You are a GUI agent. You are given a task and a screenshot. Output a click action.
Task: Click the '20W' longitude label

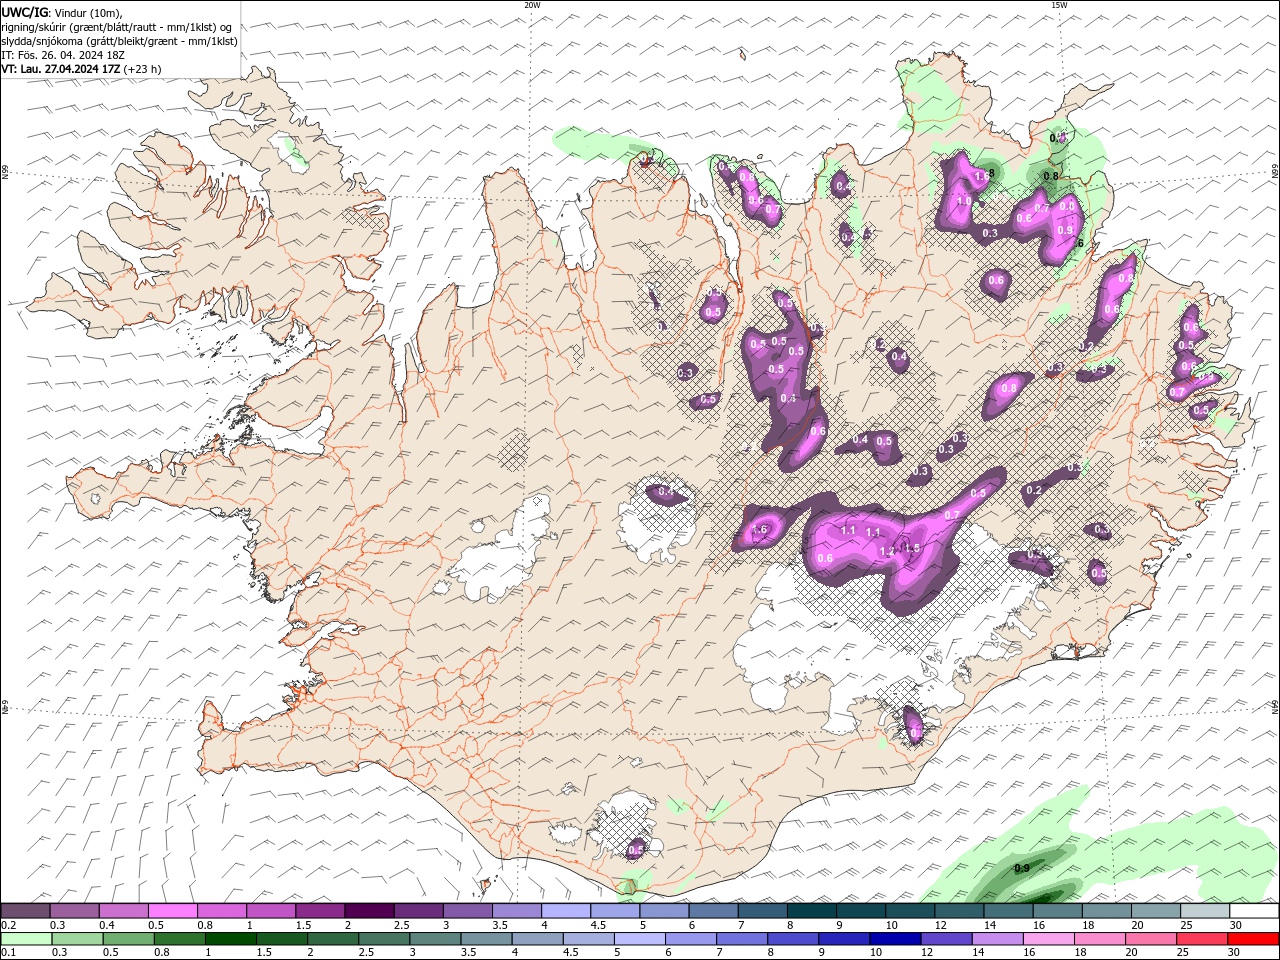pos(532,5)
